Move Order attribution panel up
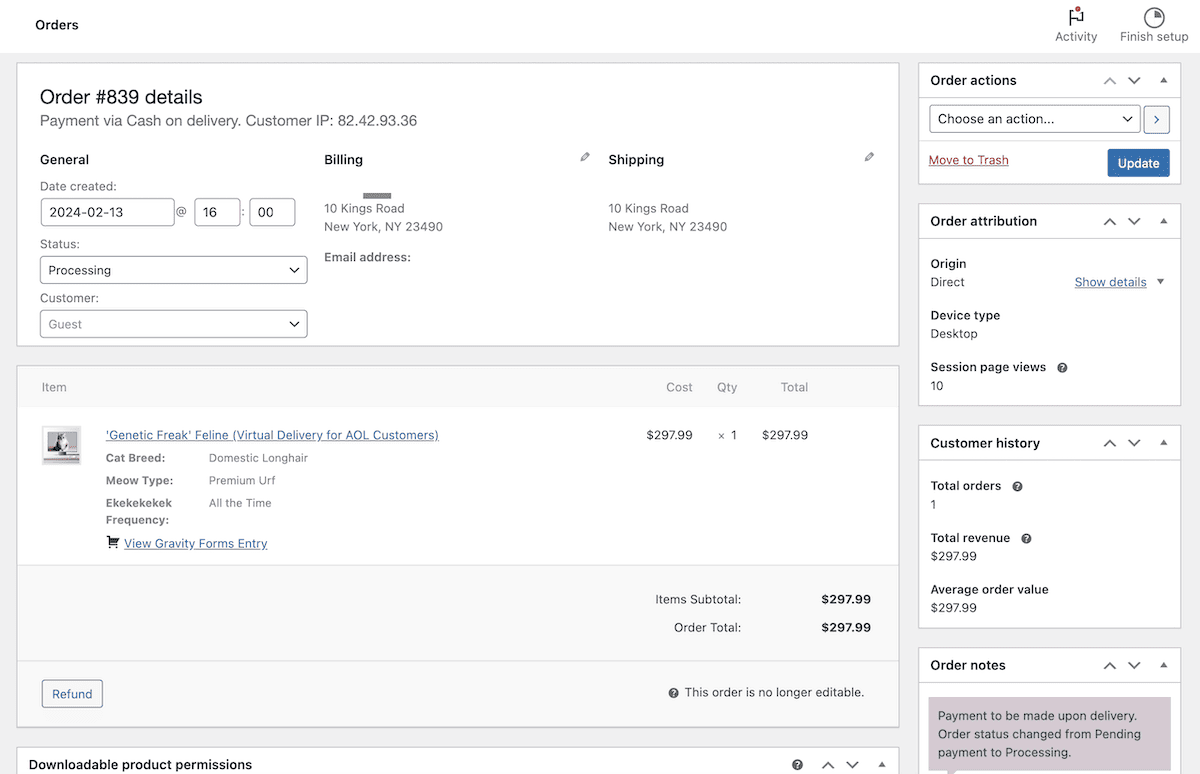This screenshot has width=1200, height=774. 1110,222
